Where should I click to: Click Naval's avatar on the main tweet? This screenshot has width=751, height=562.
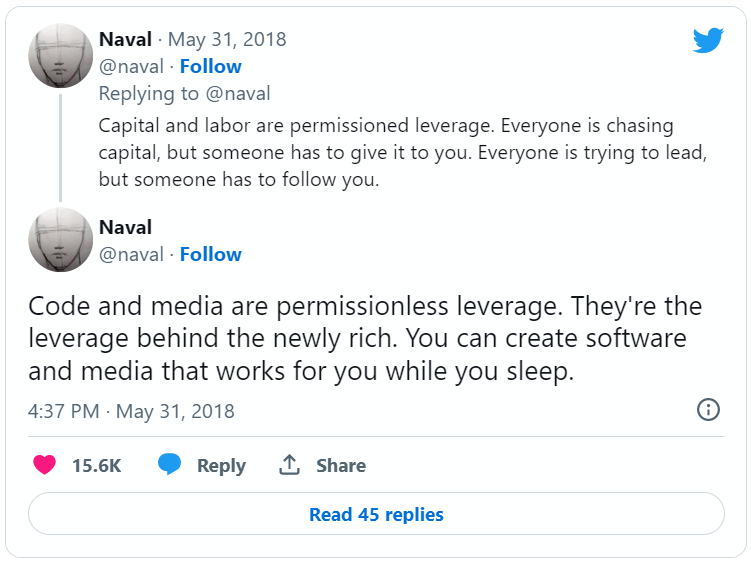pyautogui.click(x=60, y=240)
